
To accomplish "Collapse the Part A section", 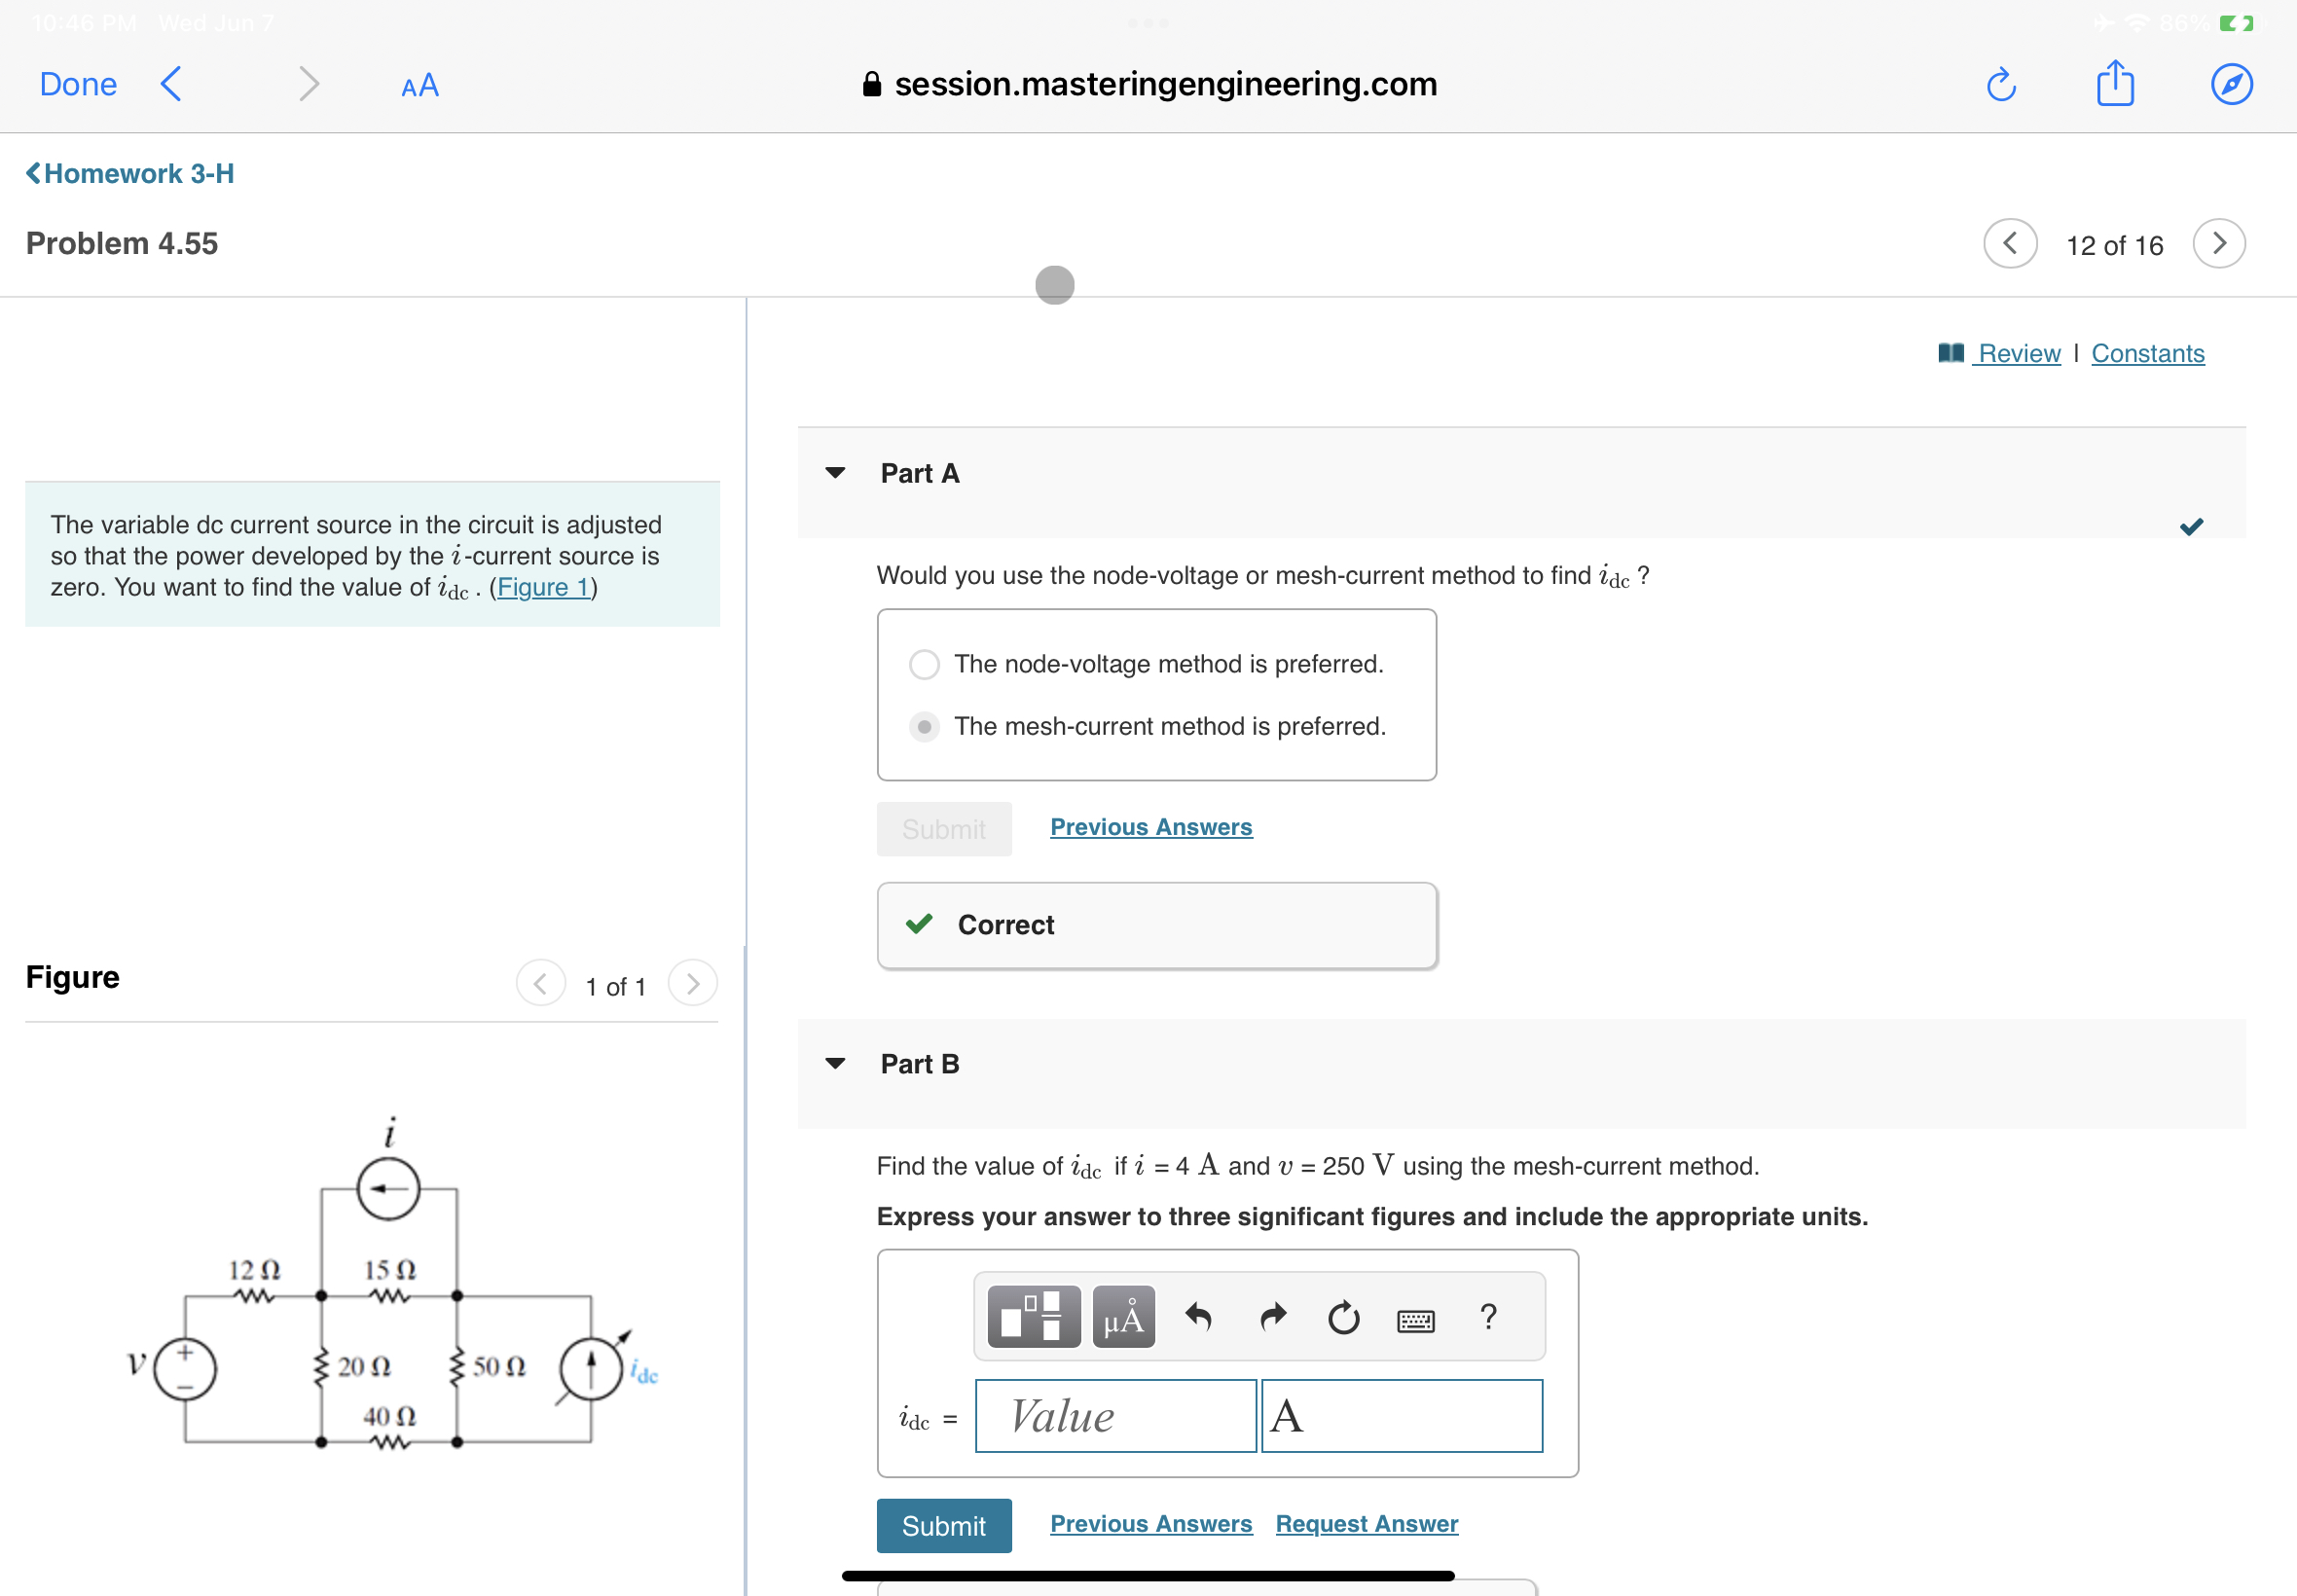I will pos(835,473).
